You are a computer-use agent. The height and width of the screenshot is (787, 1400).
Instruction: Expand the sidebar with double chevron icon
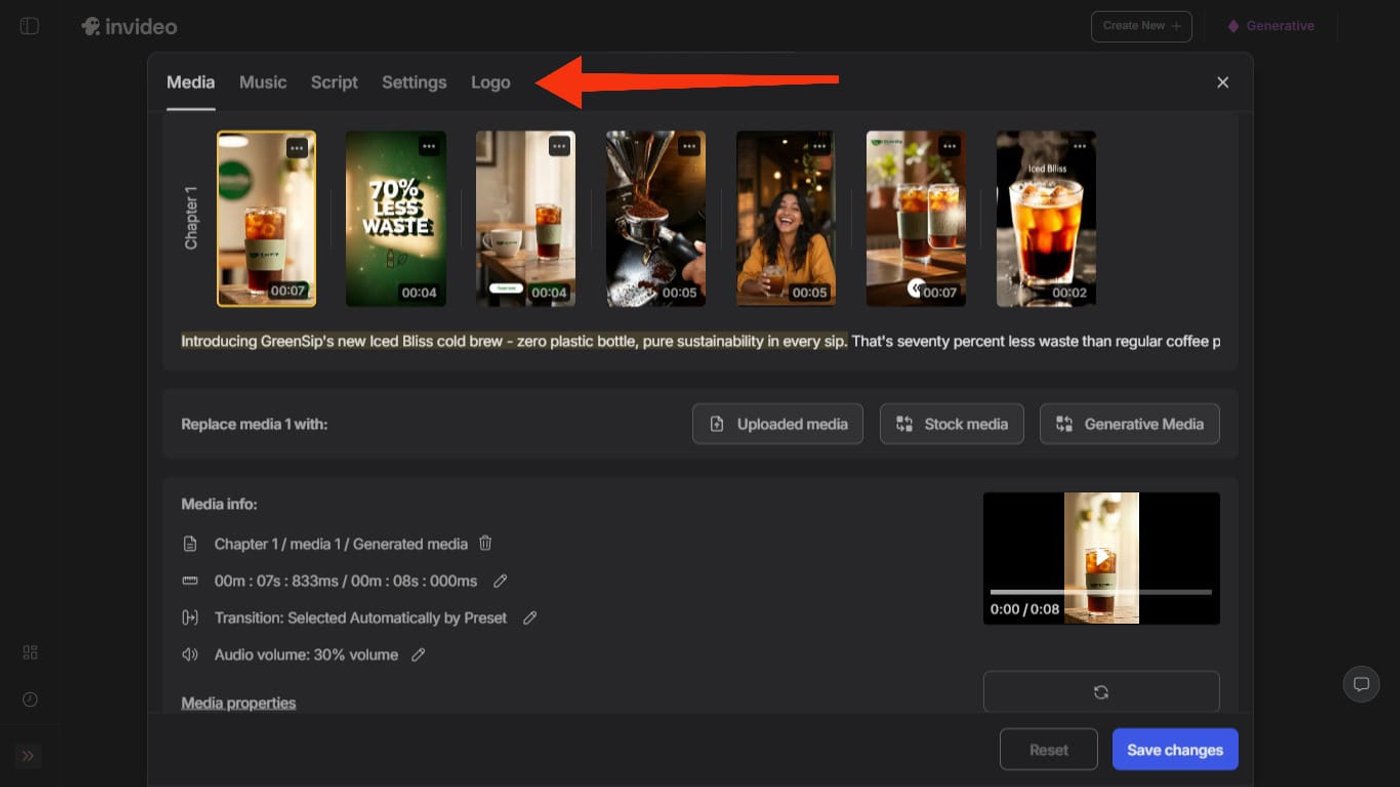pos(28,756)
